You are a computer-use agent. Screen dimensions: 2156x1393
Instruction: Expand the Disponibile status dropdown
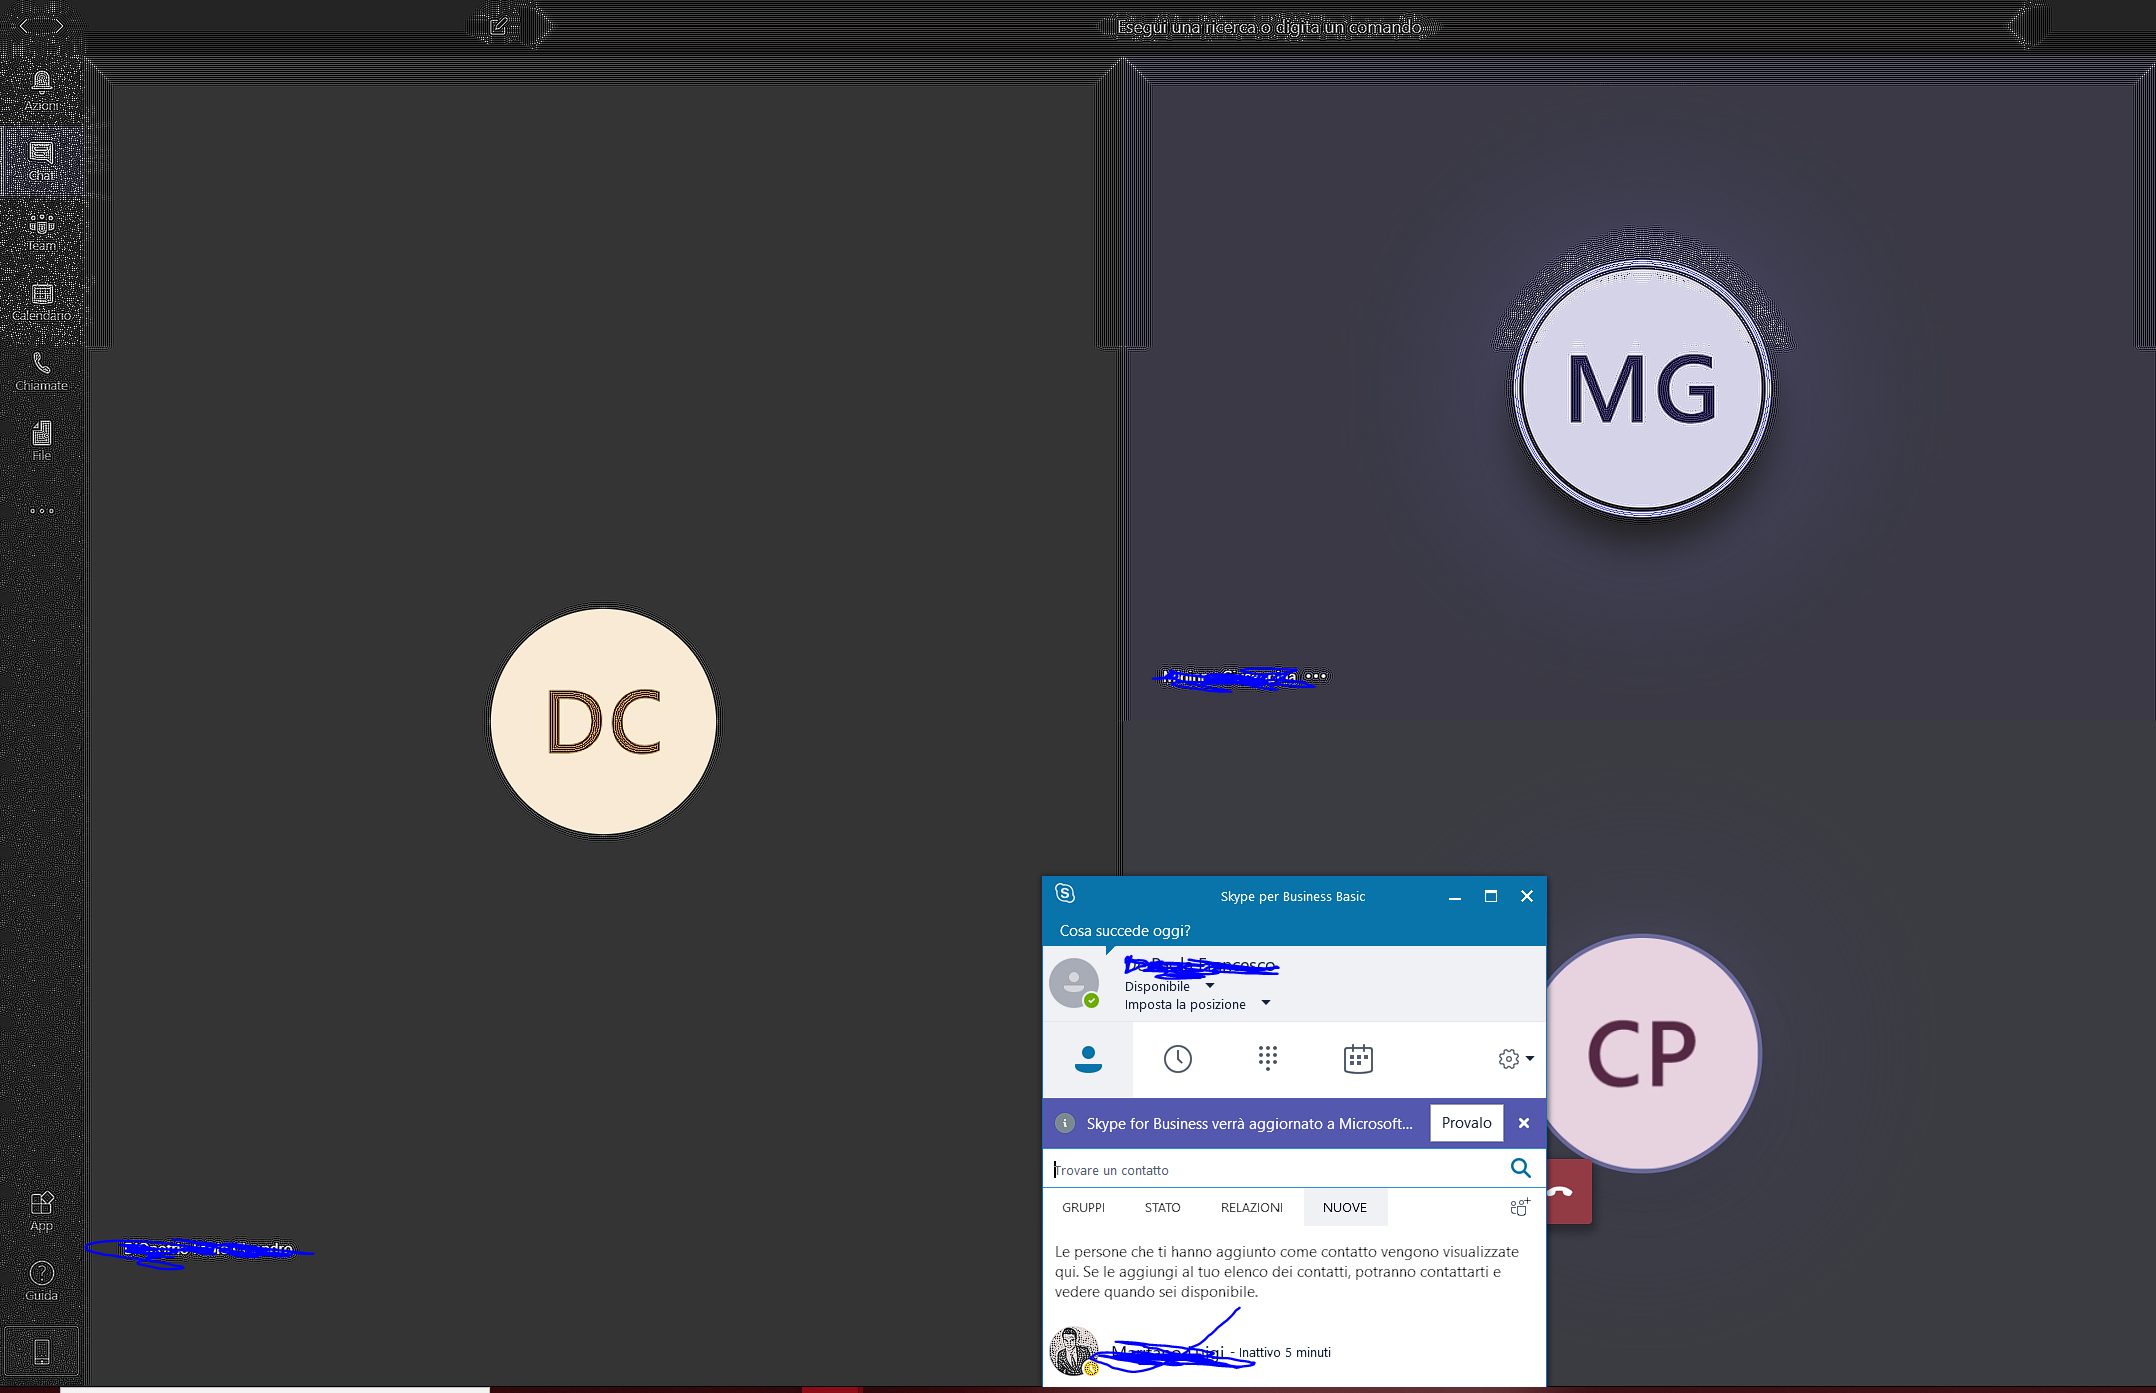pyautogui.click(x=1210, y=986)
